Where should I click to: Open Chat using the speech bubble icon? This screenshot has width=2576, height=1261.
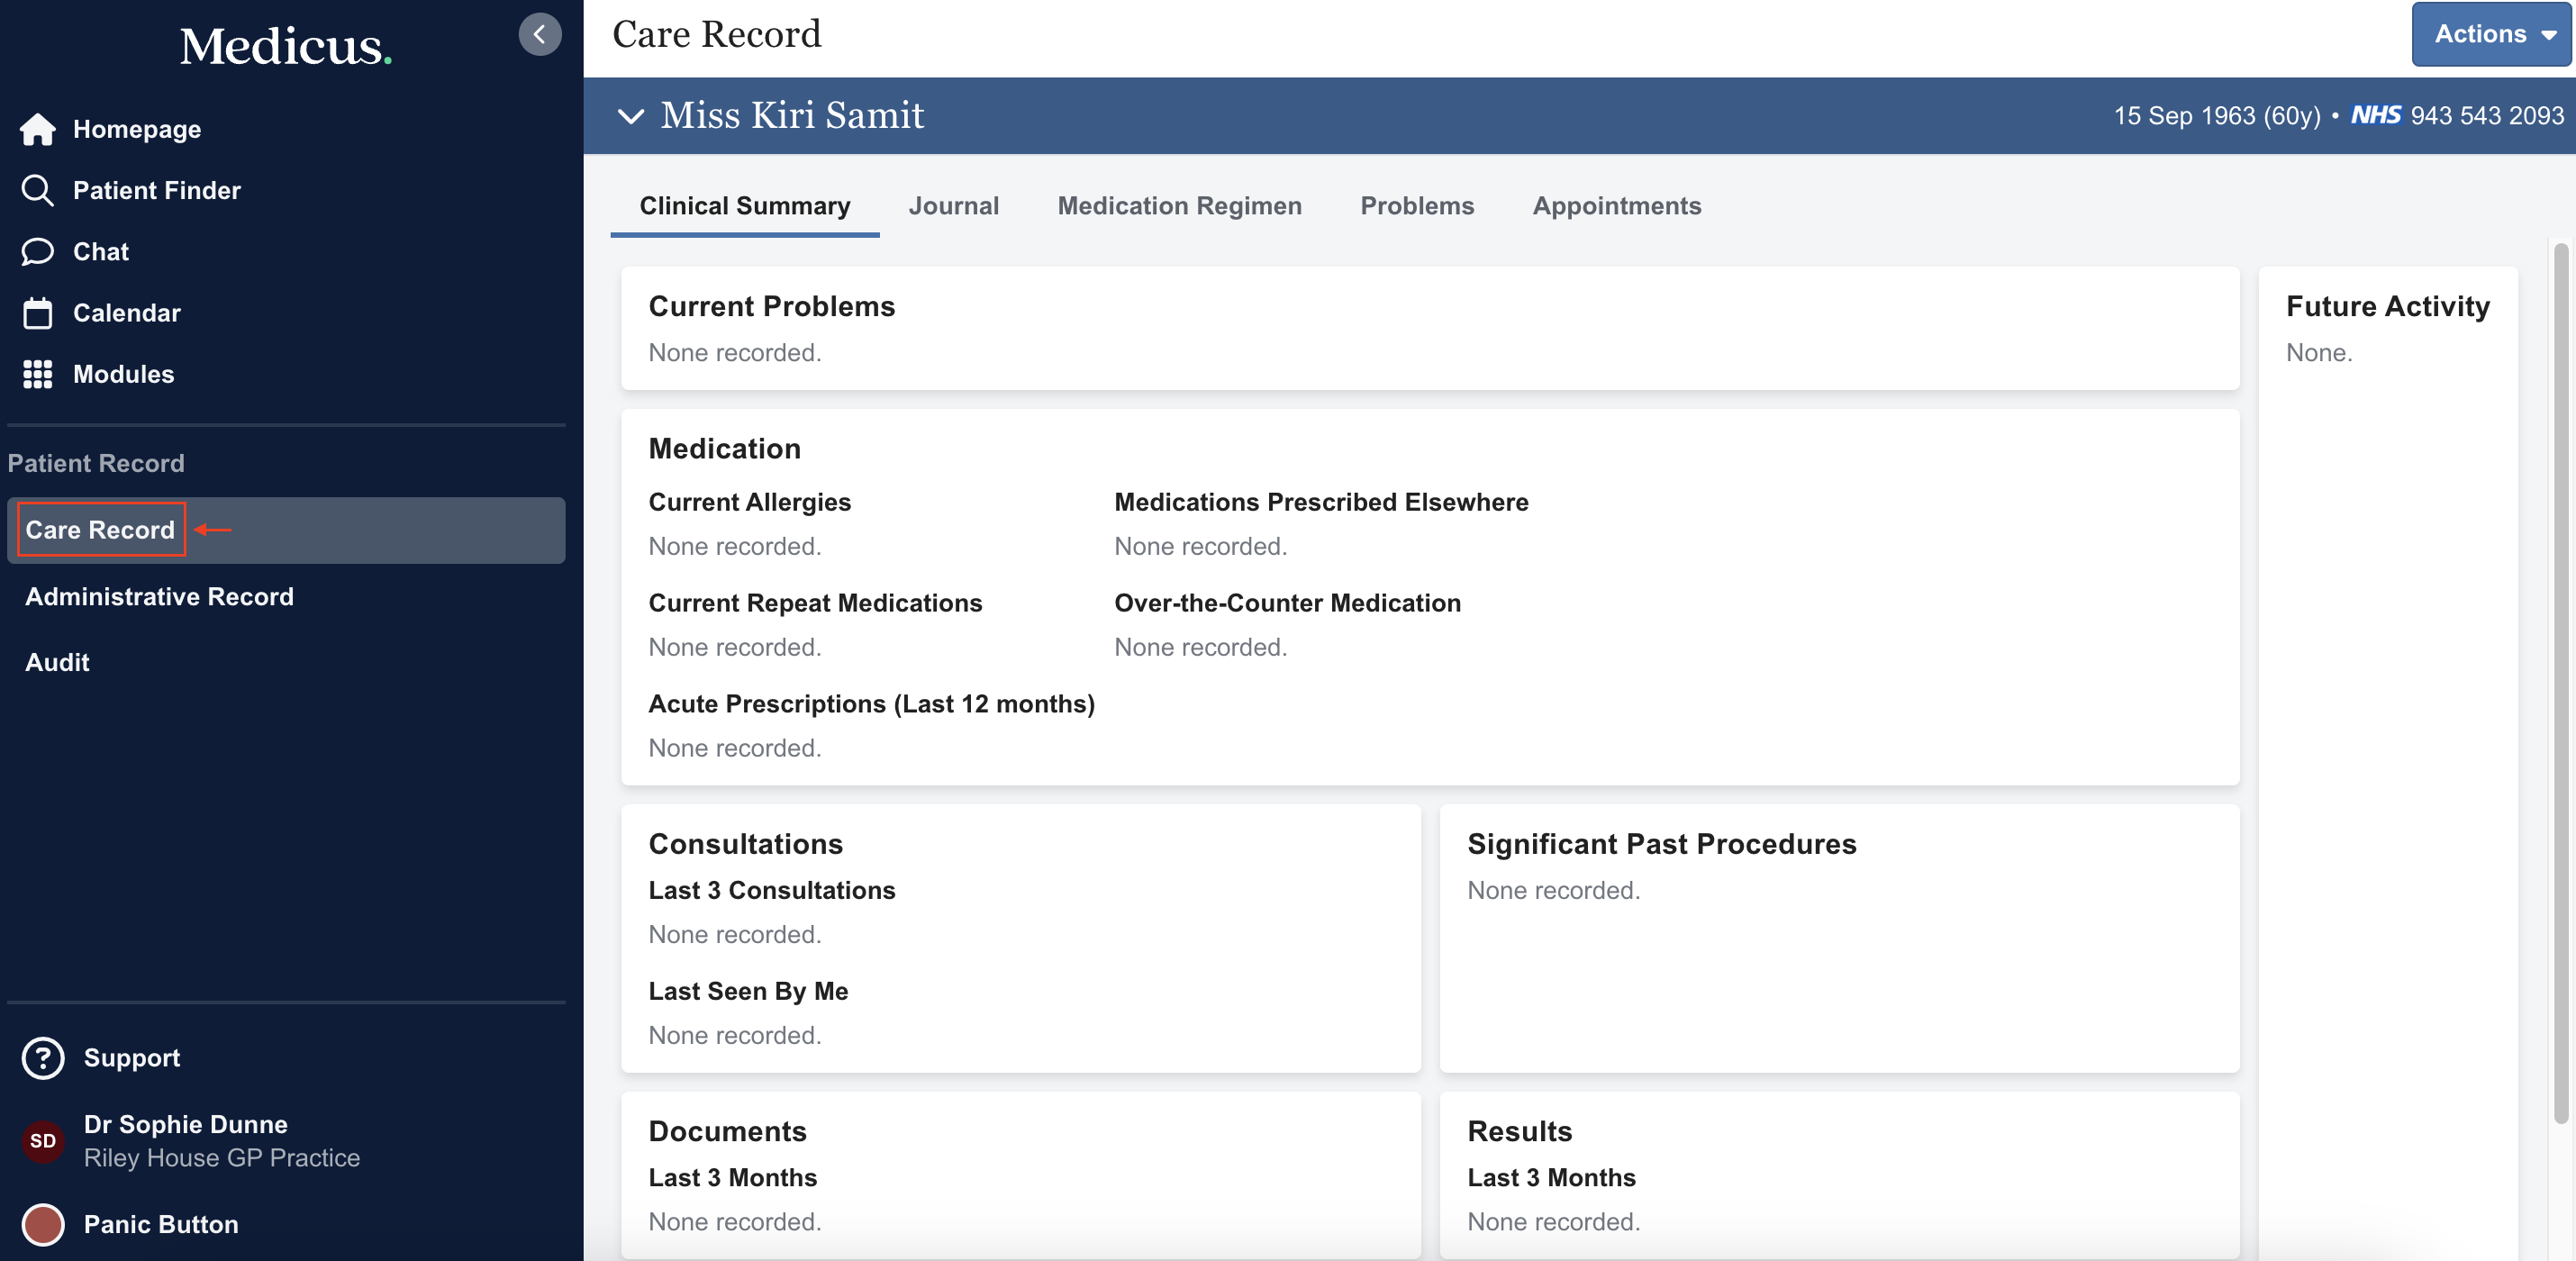pos(38,252)
